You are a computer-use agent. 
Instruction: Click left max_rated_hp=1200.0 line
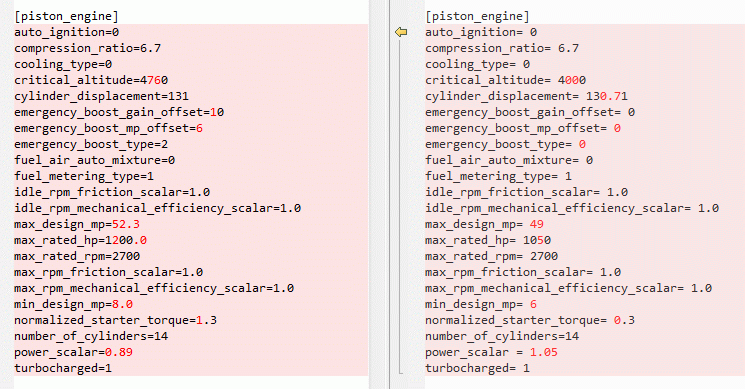[80, 240]
